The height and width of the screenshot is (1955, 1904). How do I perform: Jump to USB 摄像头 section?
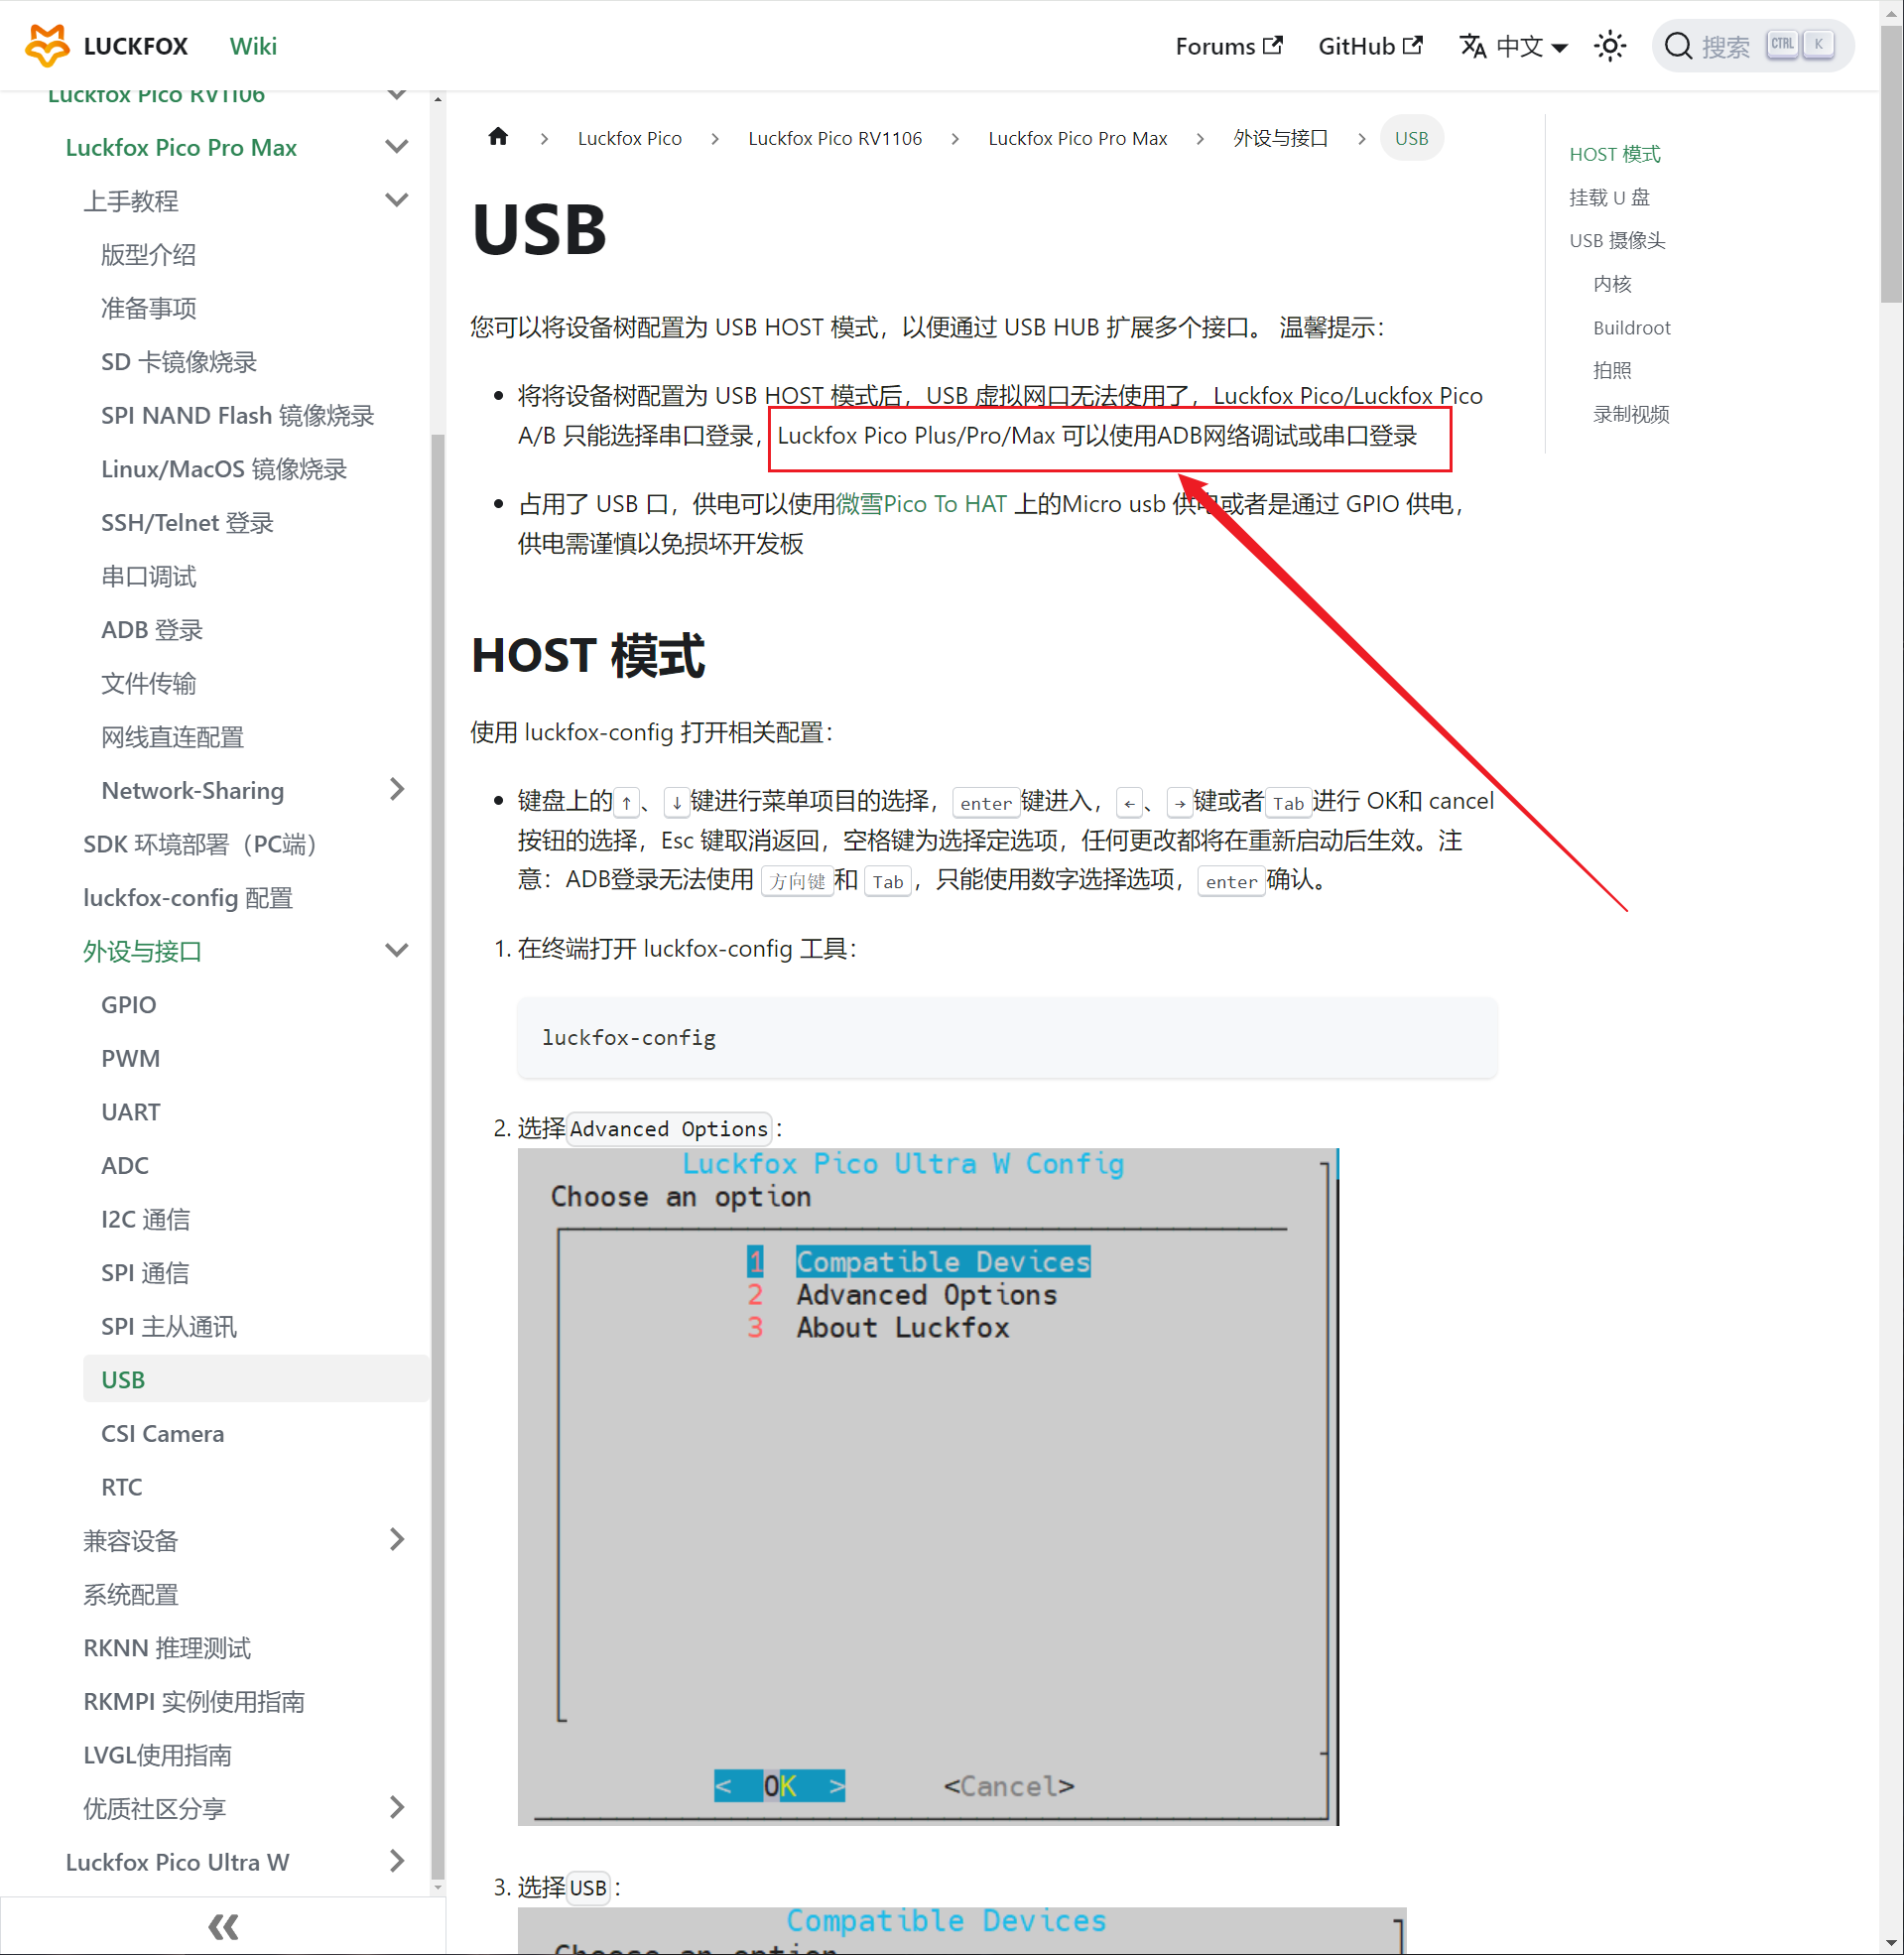pyautogui.click(x=1617, y=240)
